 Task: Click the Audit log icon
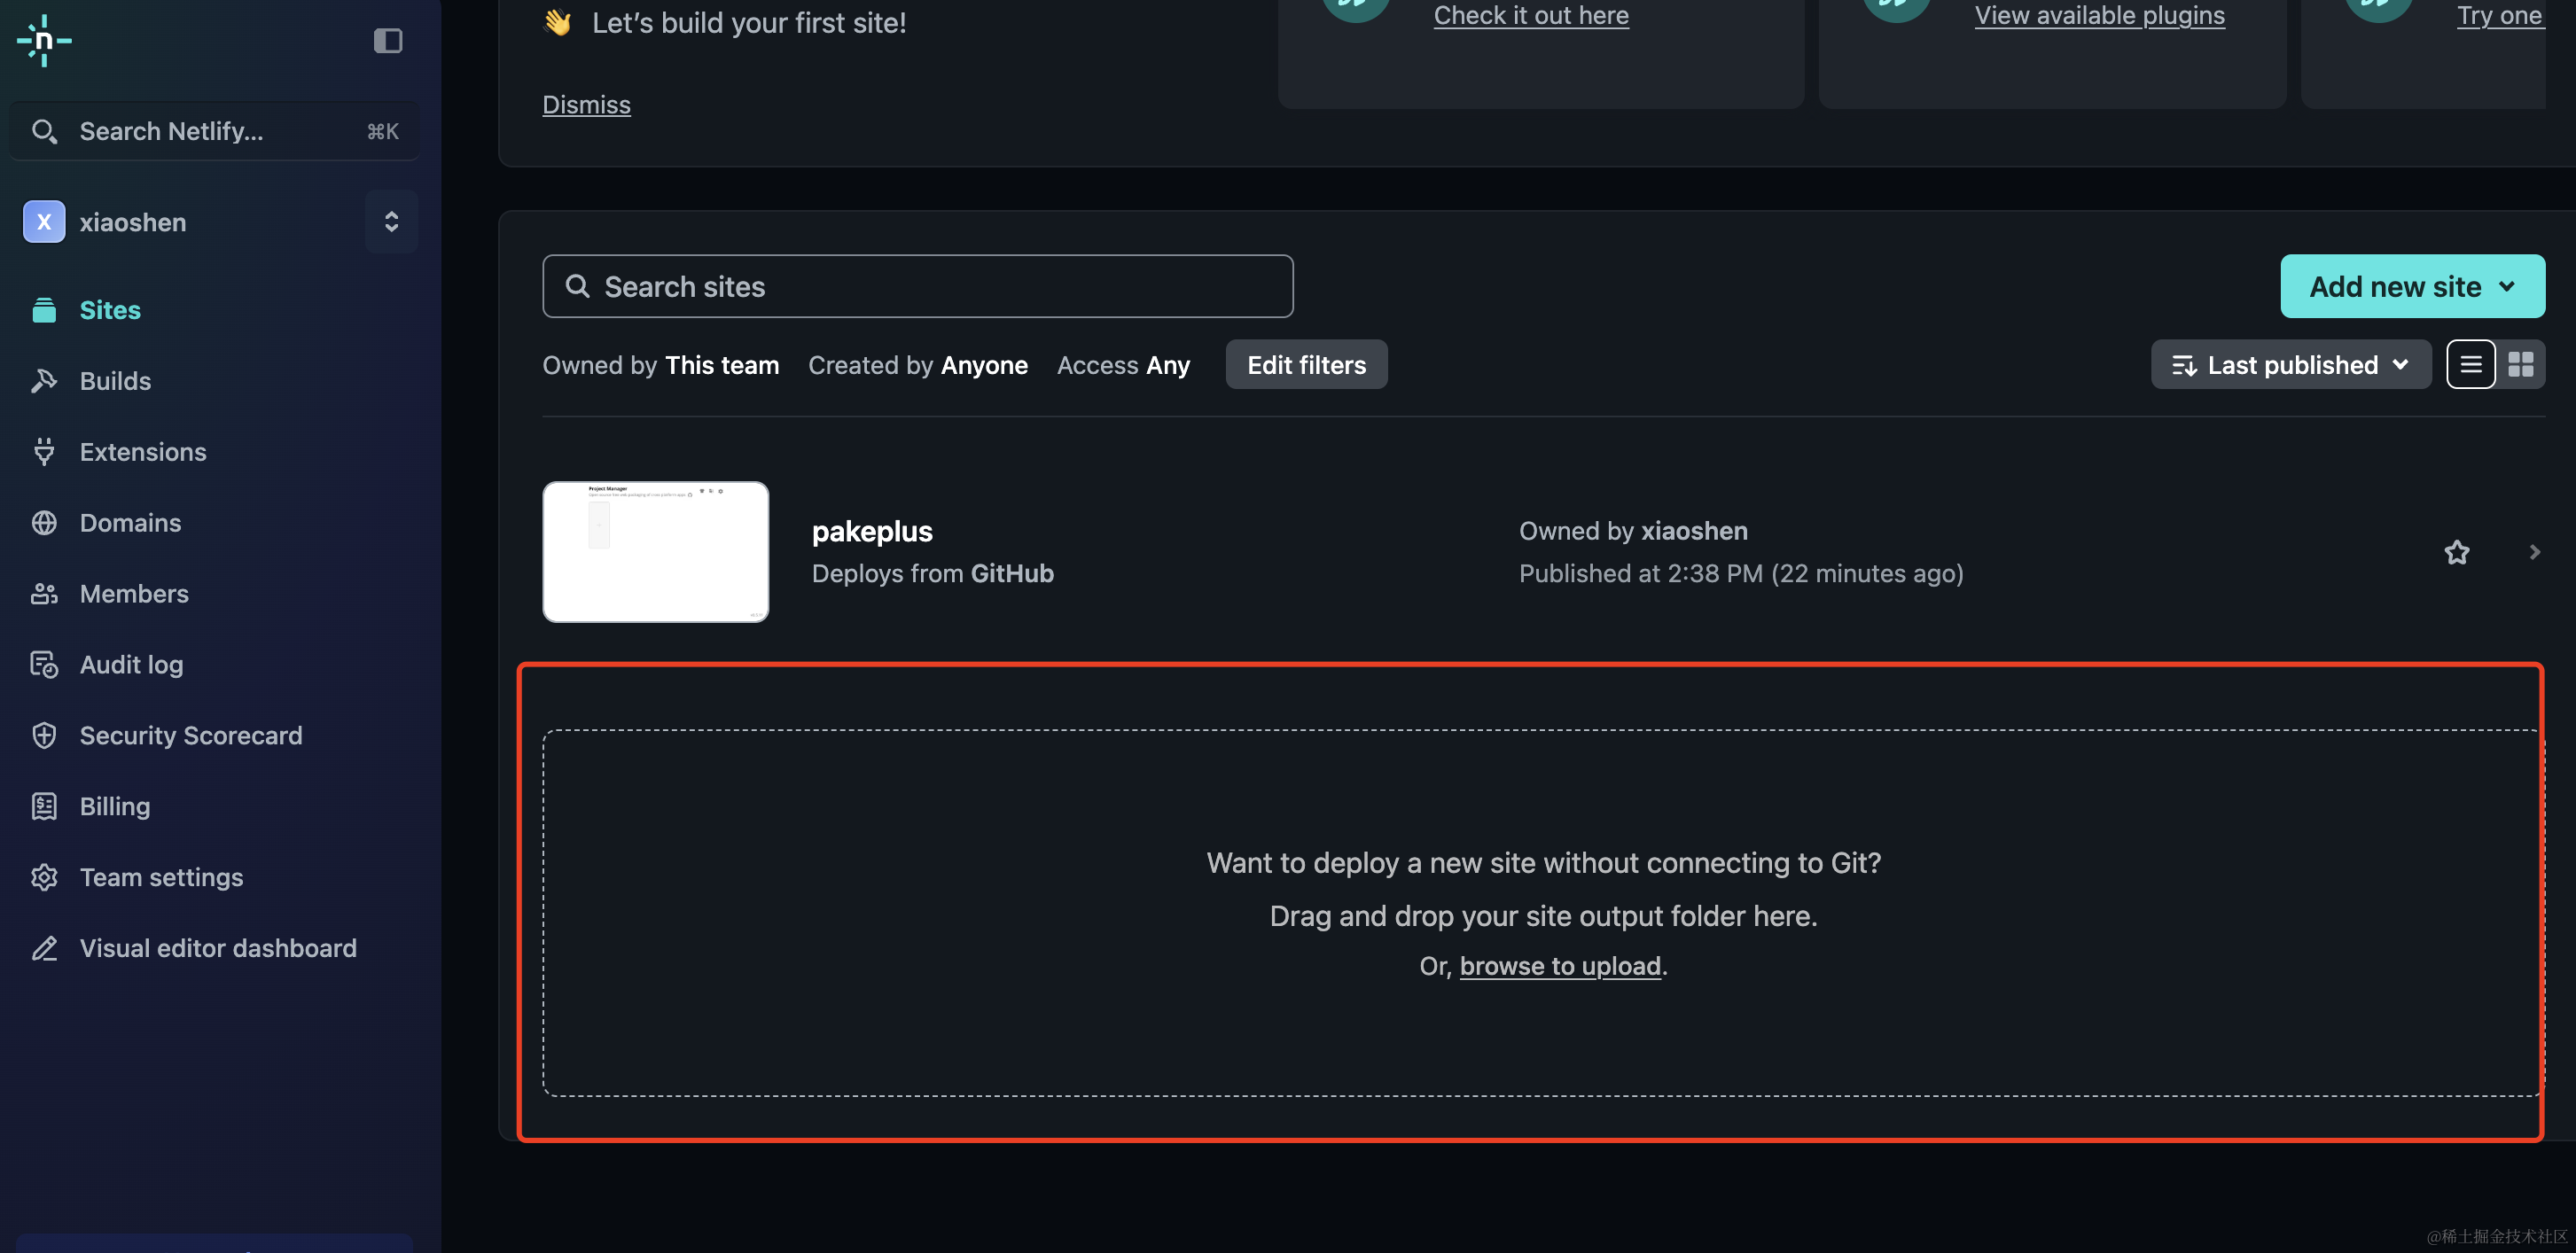point(44,665)
